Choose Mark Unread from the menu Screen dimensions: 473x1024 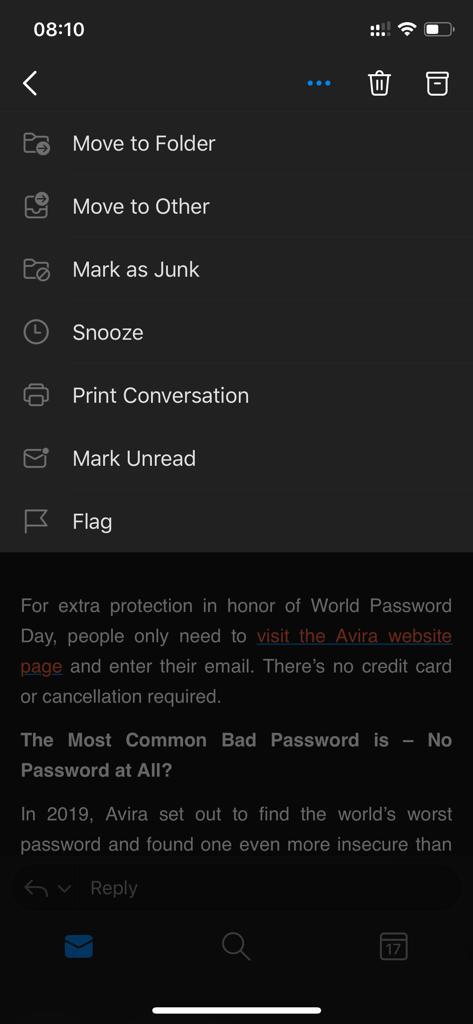pyautogui.click(x=236, y=458)
